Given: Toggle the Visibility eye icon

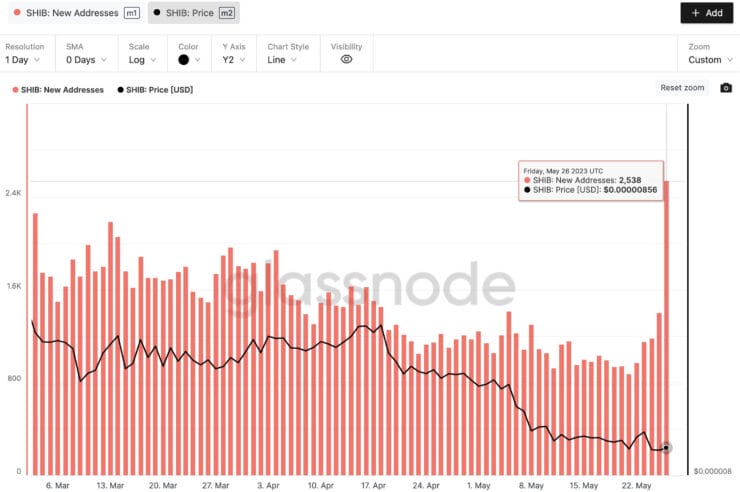Looking at the screenshot, I should [x=346, y=59].
